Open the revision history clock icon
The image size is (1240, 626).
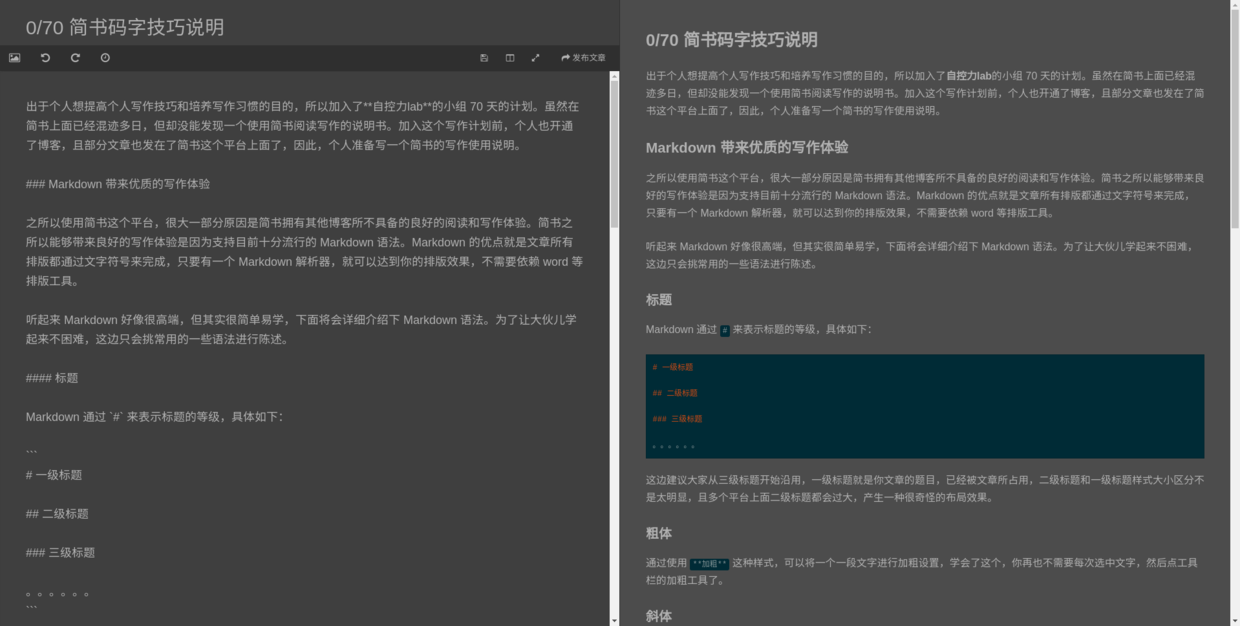105,58
